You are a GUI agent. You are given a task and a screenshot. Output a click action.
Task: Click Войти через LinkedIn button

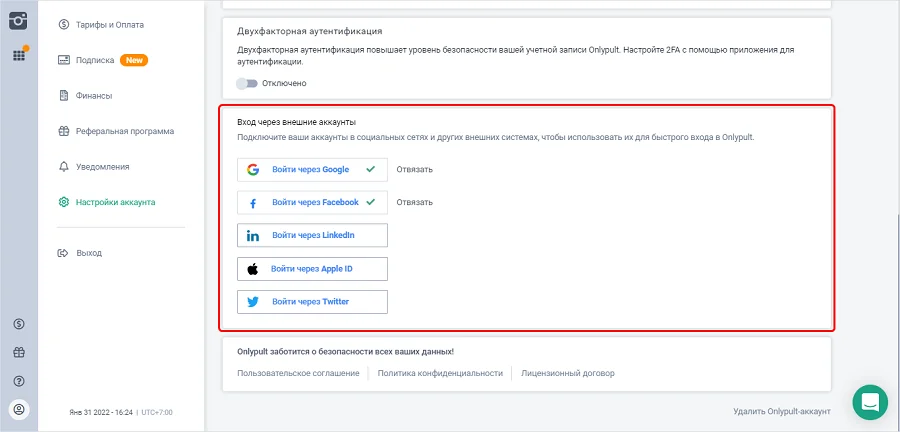(x=312, y=235)
